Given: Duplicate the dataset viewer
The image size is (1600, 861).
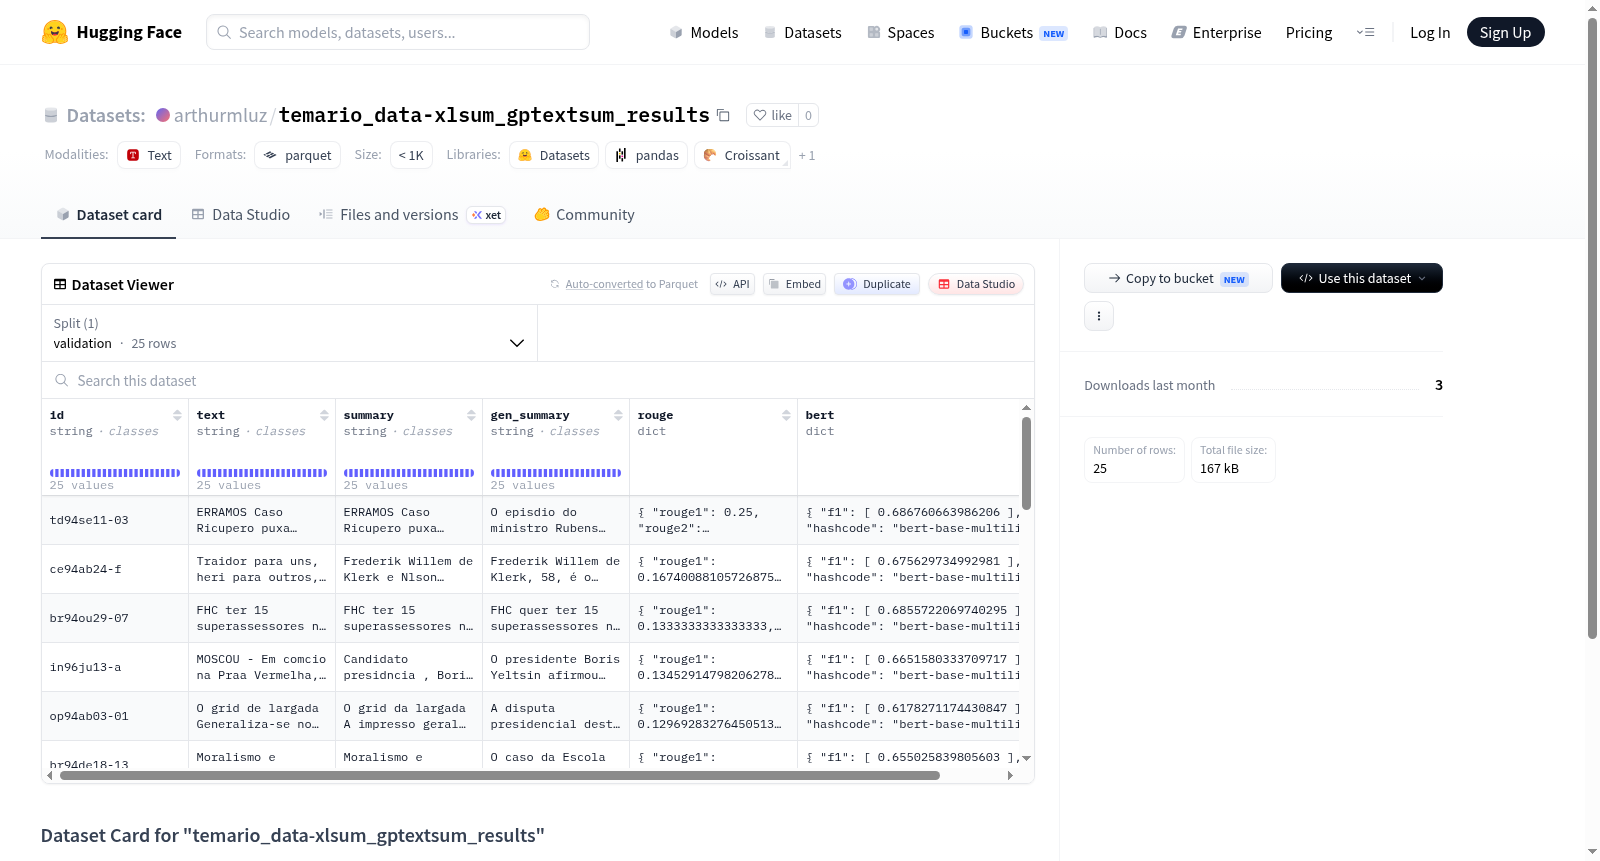Looking at the screenshot, I should point(877,284).
